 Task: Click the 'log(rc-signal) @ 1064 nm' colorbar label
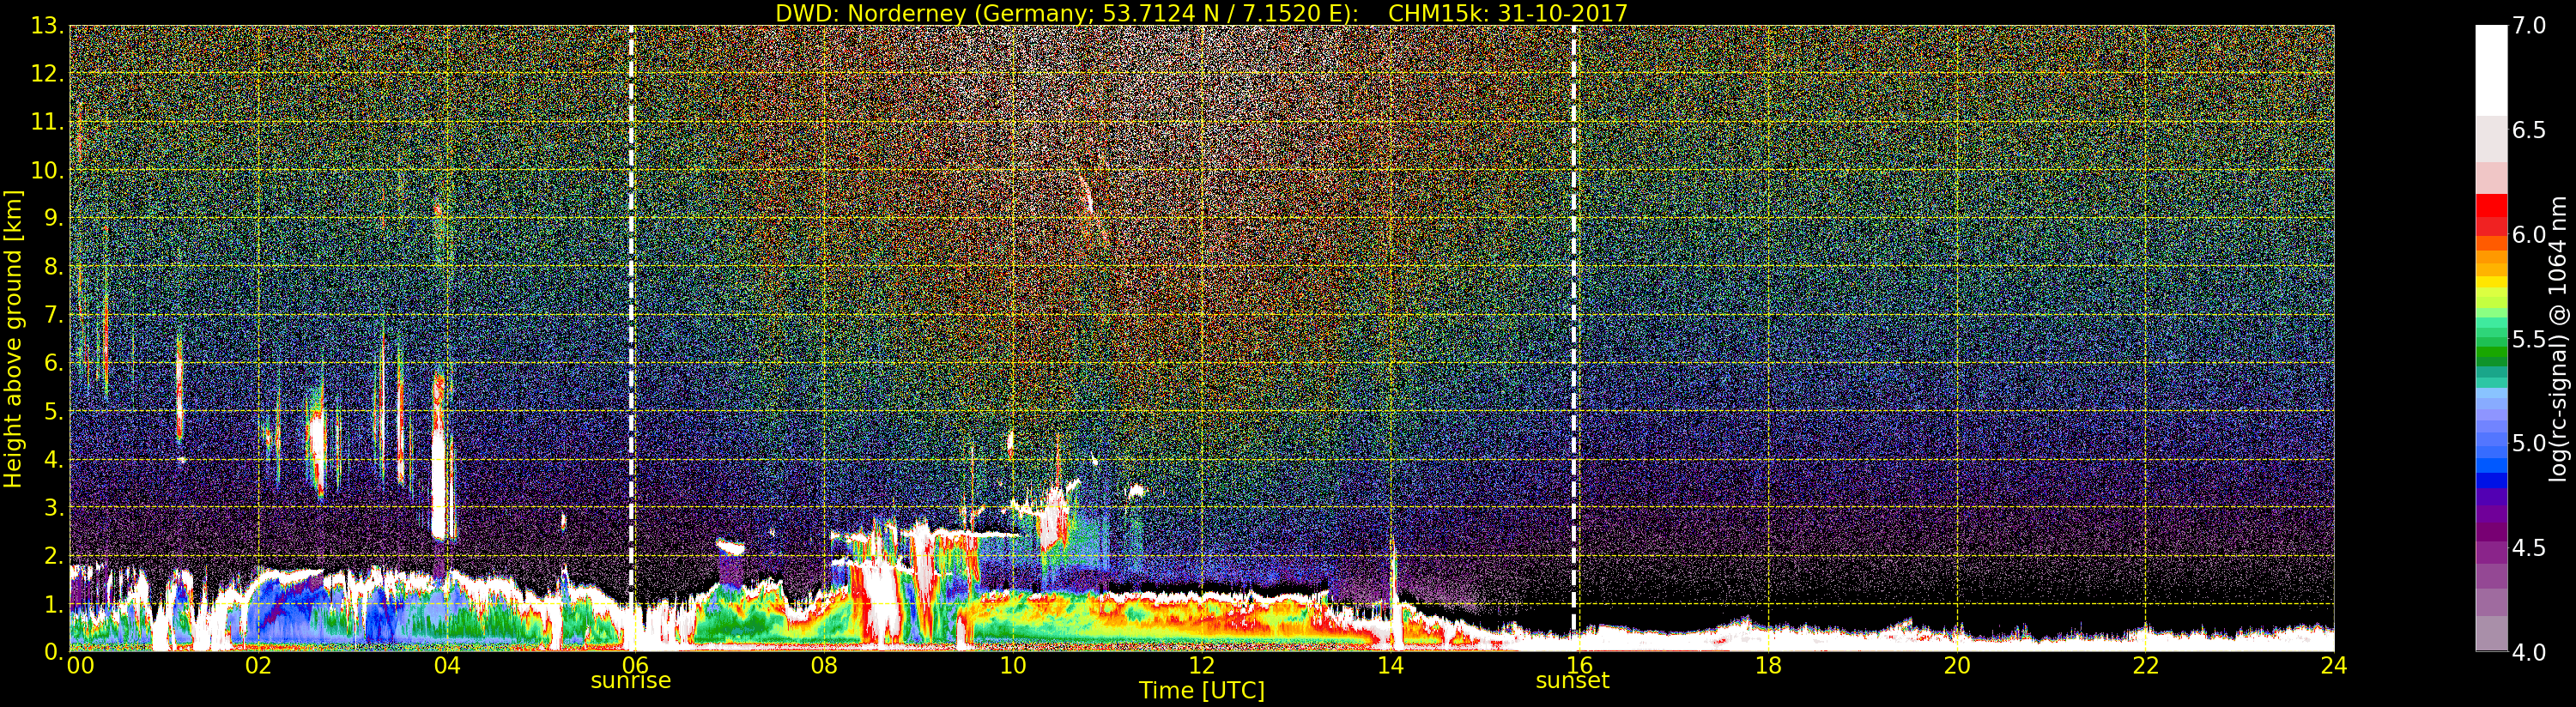2558,339
